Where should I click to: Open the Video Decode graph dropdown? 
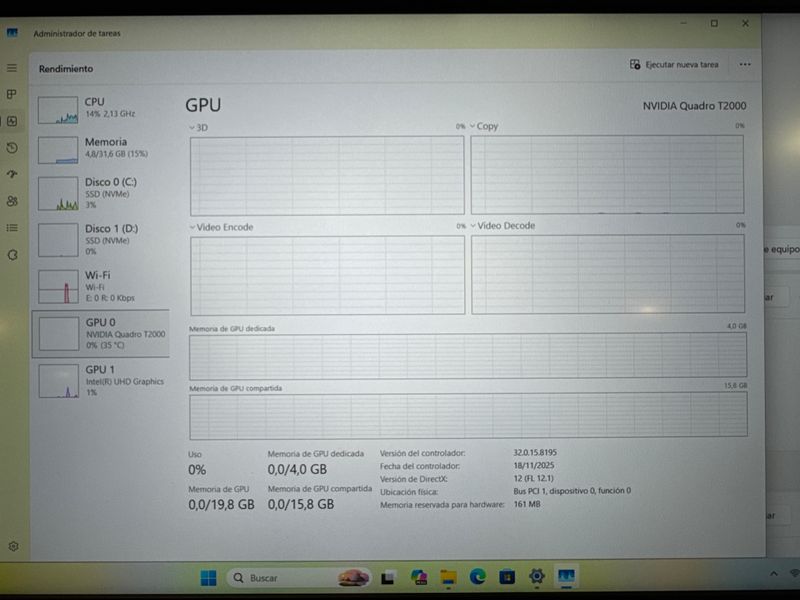point(503,226)
